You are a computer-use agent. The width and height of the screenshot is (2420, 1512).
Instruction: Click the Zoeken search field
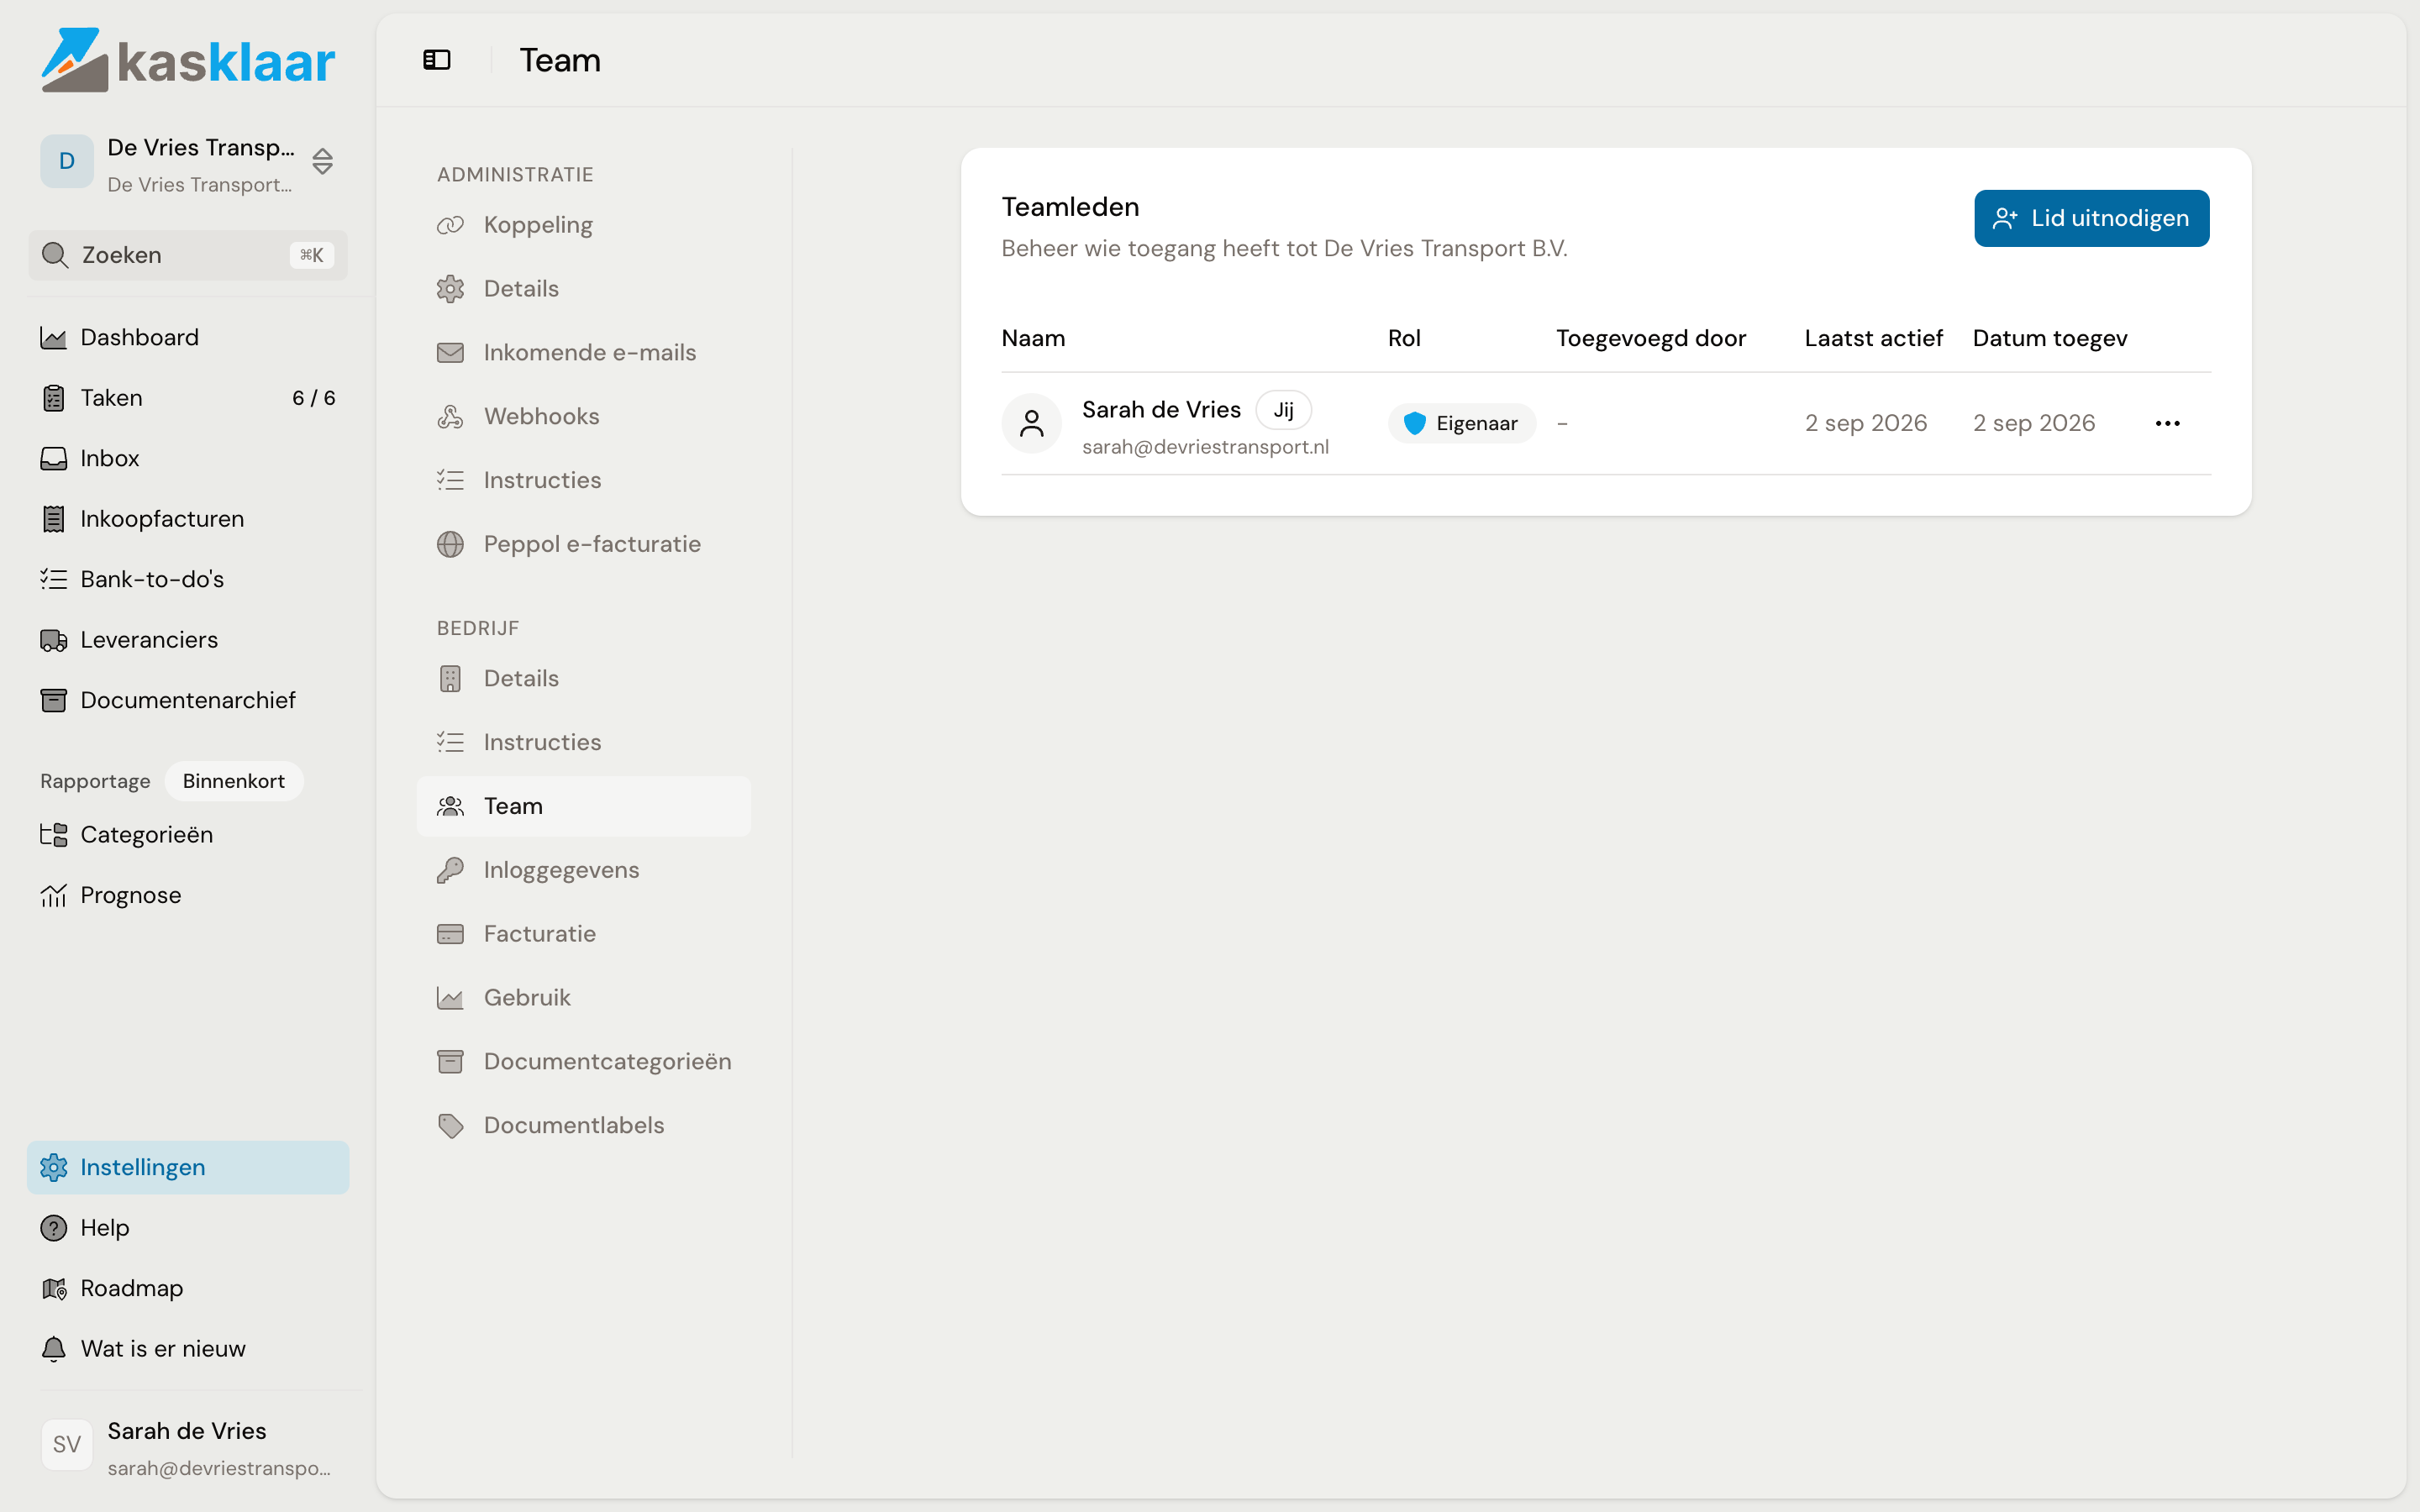coord(188,255)
